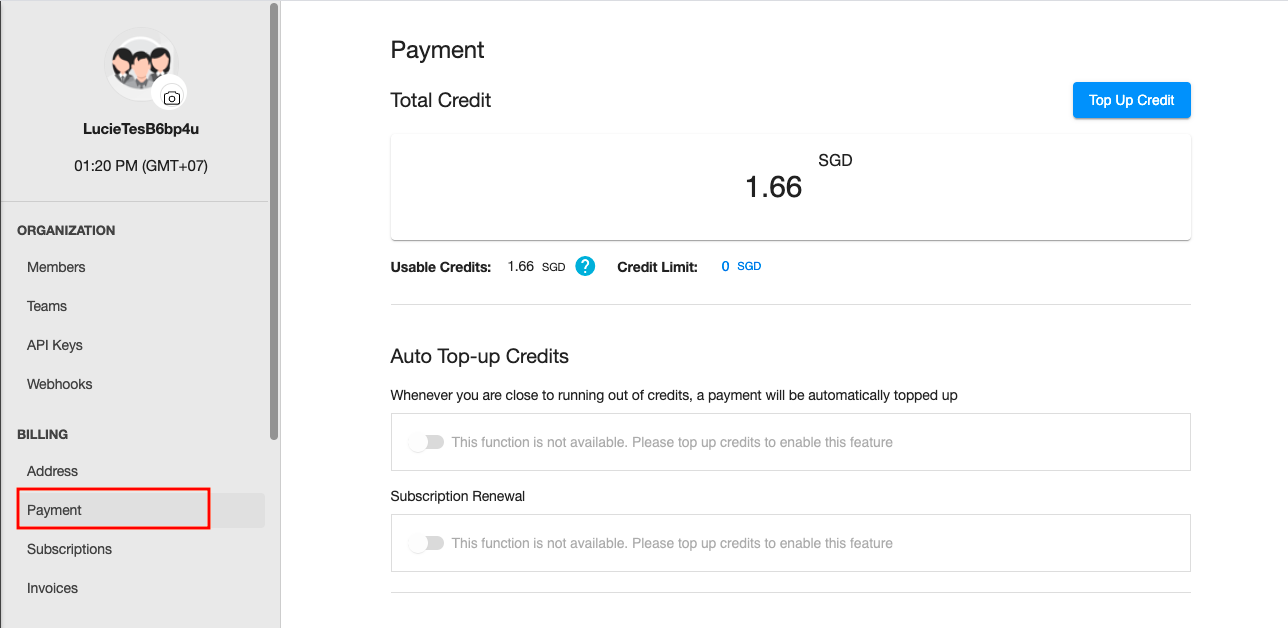Viewport: 1288px width, 628px height.
Task: Open the Members section in the sidebar
Action: click(56, 267)
